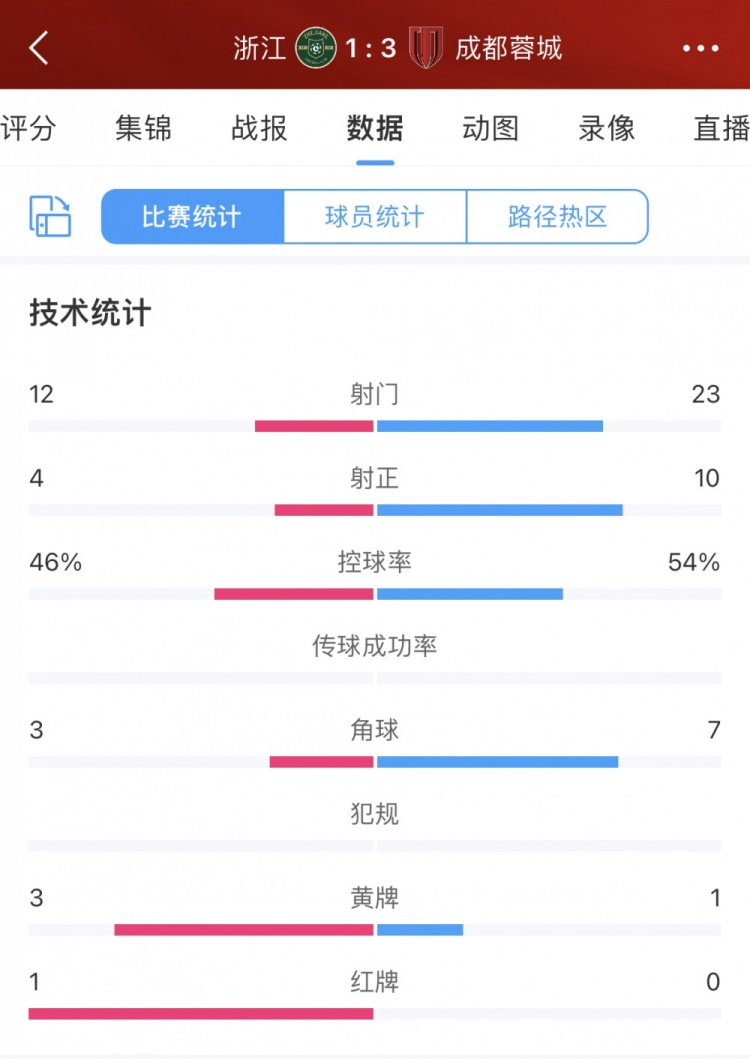The width and height of the screenshot is (750, 1059).
Task: Switch to 球员统计 segment
Action: click(x=375, y=217)
